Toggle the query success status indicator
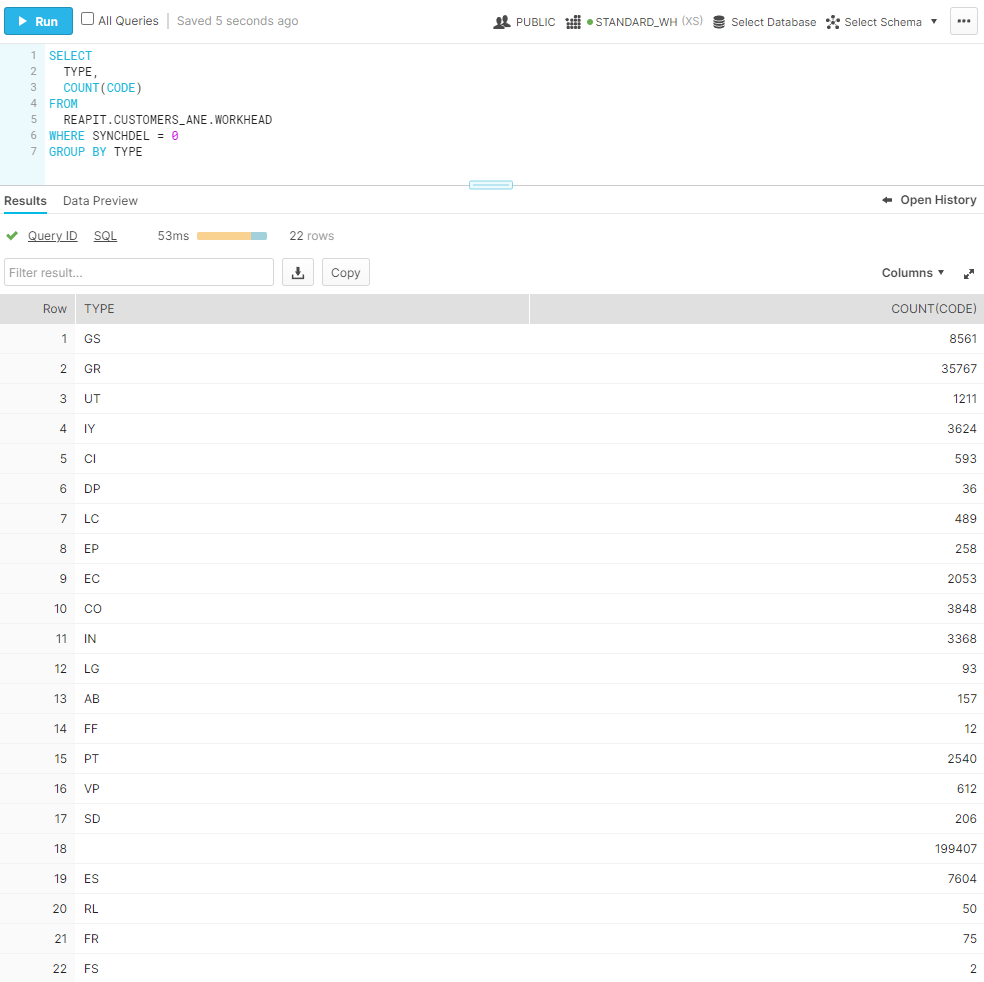 point(11,236)
